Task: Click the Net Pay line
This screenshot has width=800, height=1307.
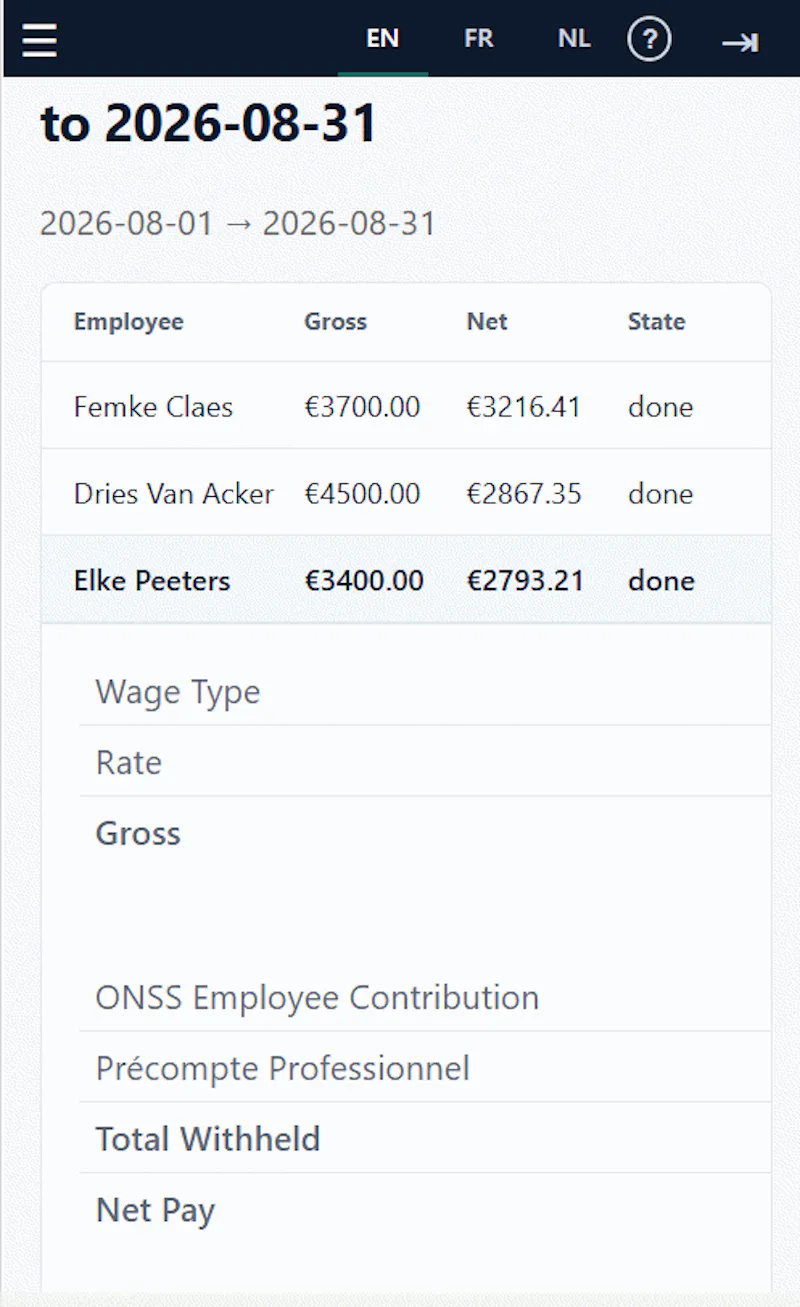Action: [425, 1210]
